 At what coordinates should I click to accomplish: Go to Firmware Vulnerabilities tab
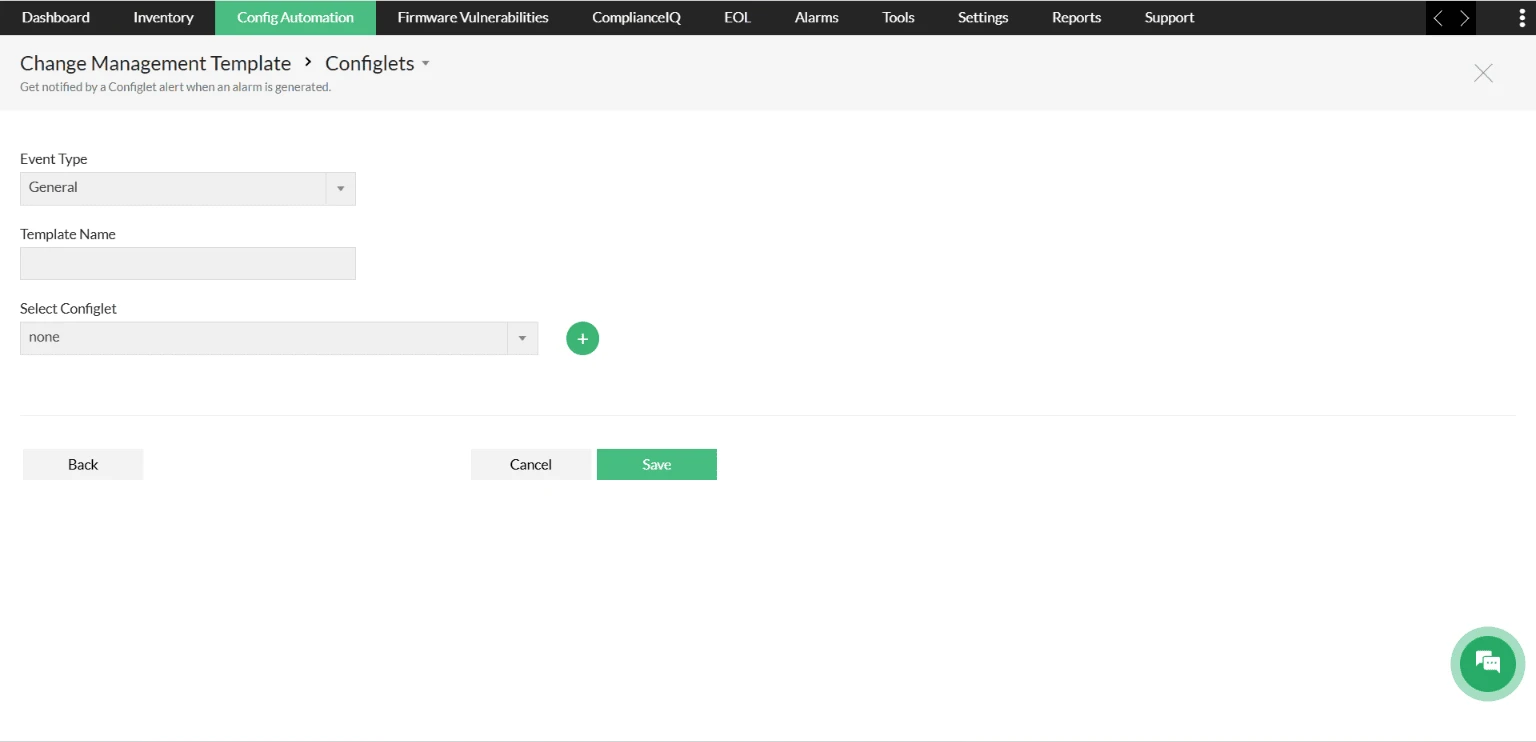473,17
